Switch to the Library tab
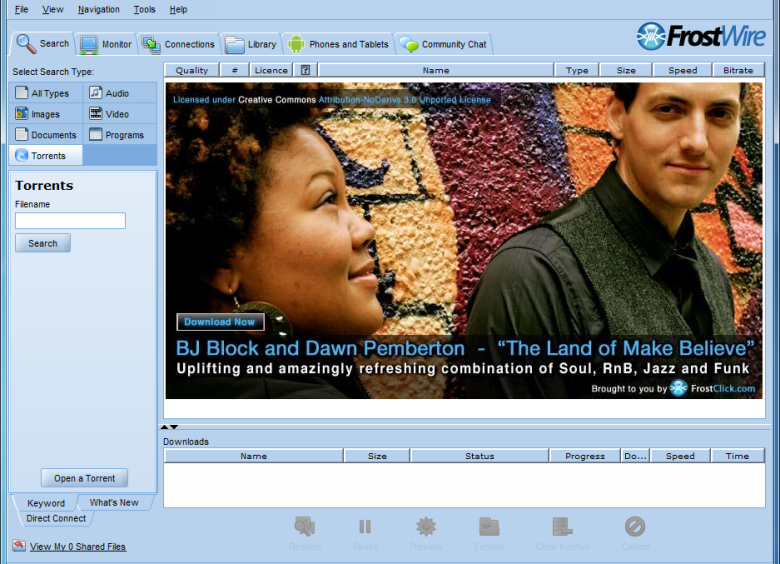 (x=251, y=44)
